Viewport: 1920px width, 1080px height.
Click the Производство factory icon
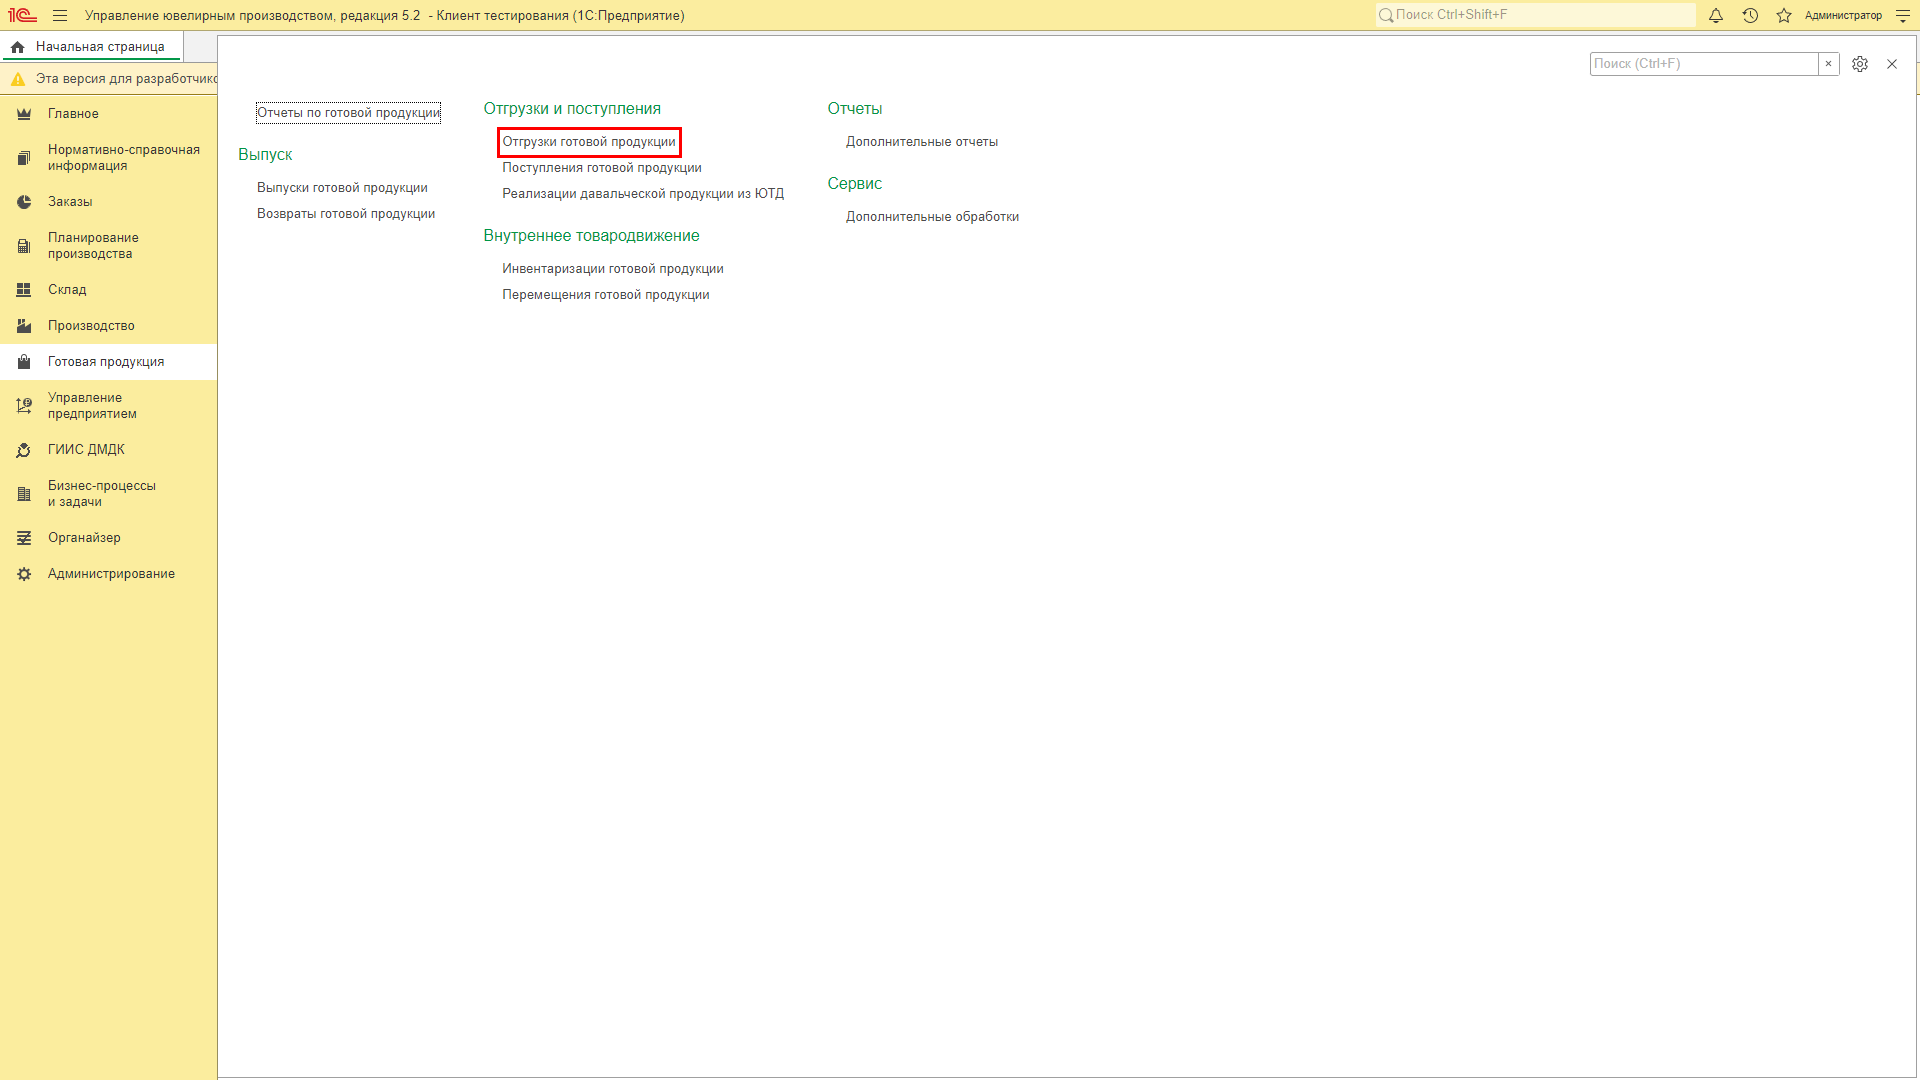(x=24, y=326)
